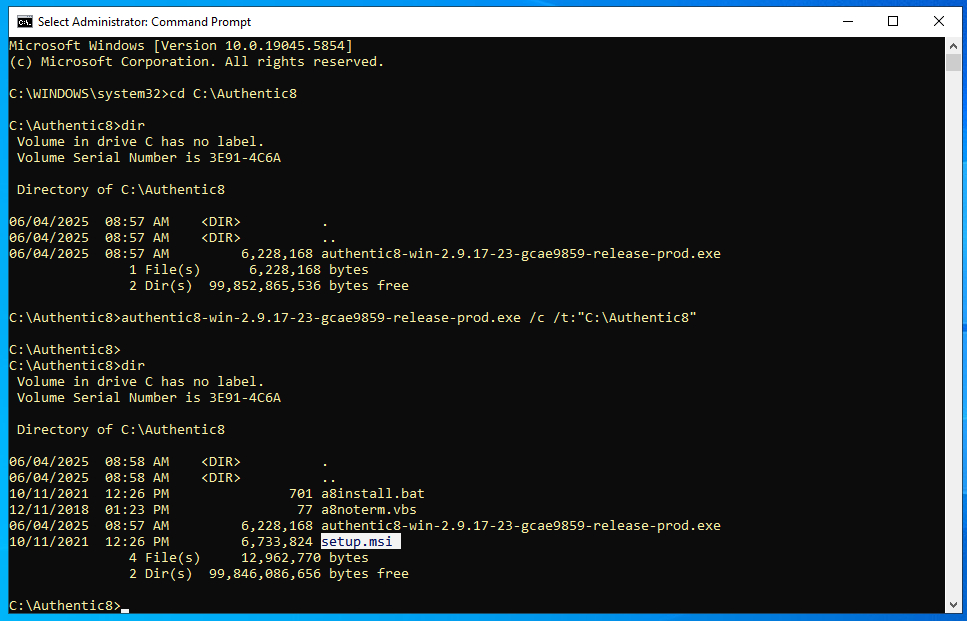Minimize the Command Prompt window
Image resolution: width=967 pixels, height=621 pixels.
849,21
